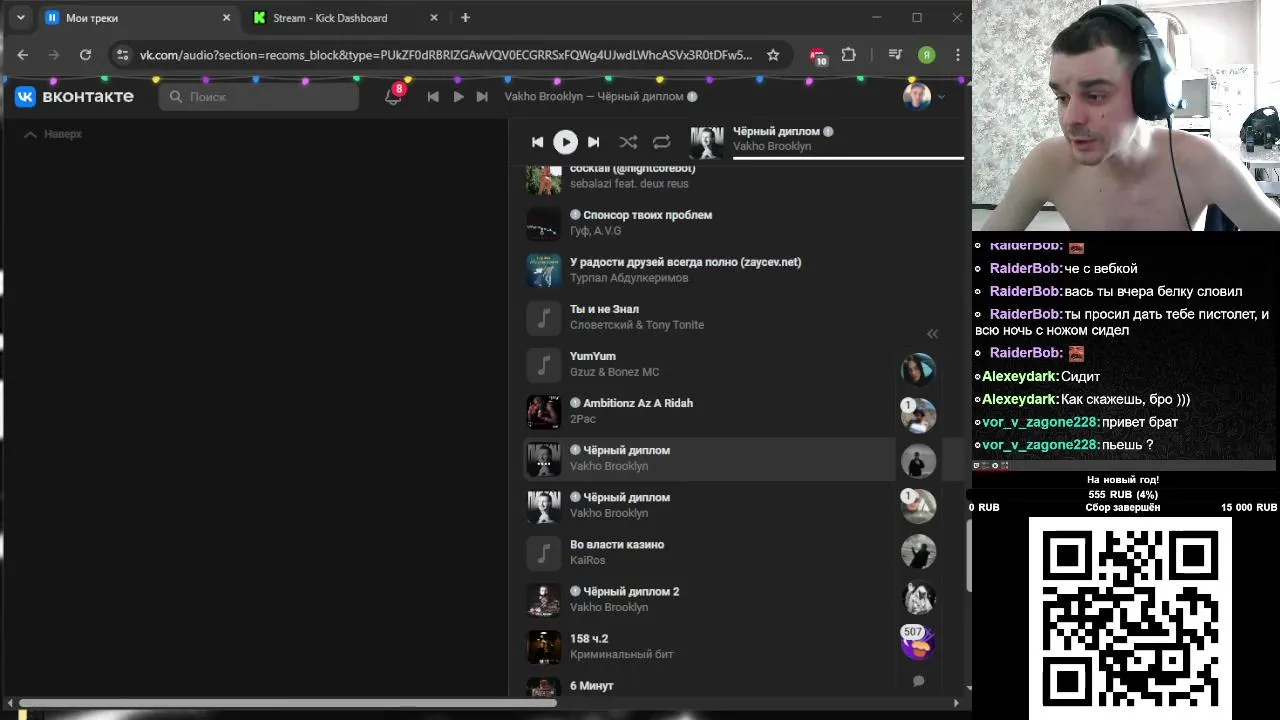This screenshot has height=720, width=1280.
Task: Open Chrome profile green avatar
Action: (x=927, y=55)
